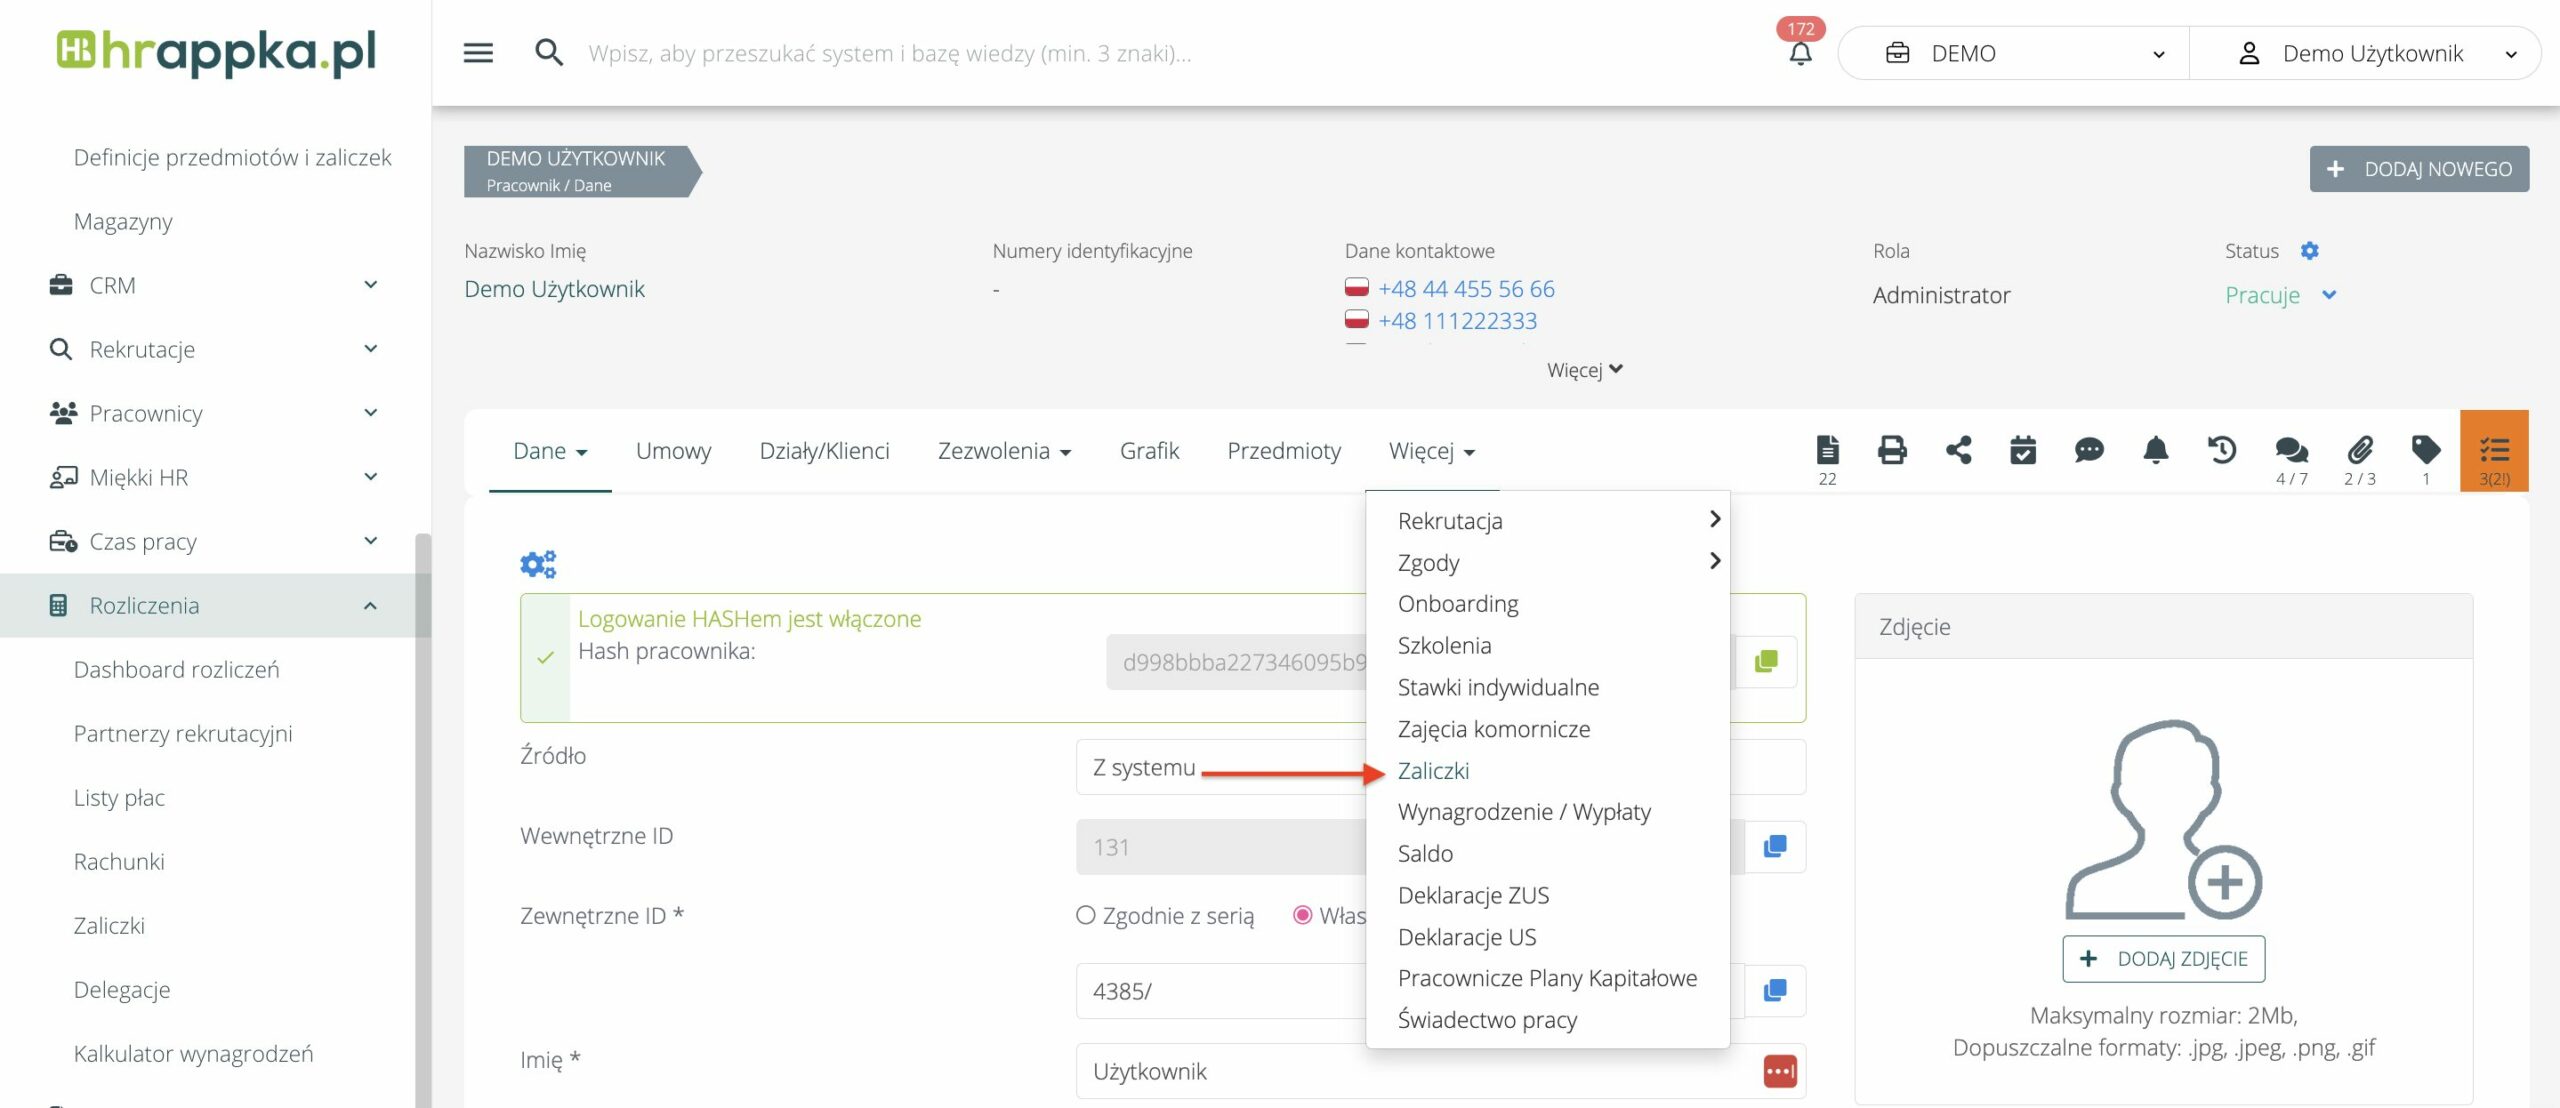Click the attachments paperclip icon
The width and height of the screenshot is (2560, 1108).
tap(2360, 450)
